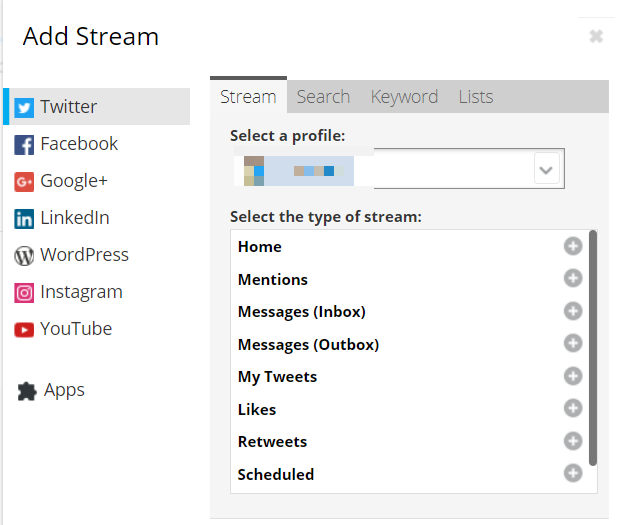Select the Instagram icon
This screenshot has width=620, height=525.
click(x=24, y=292)
